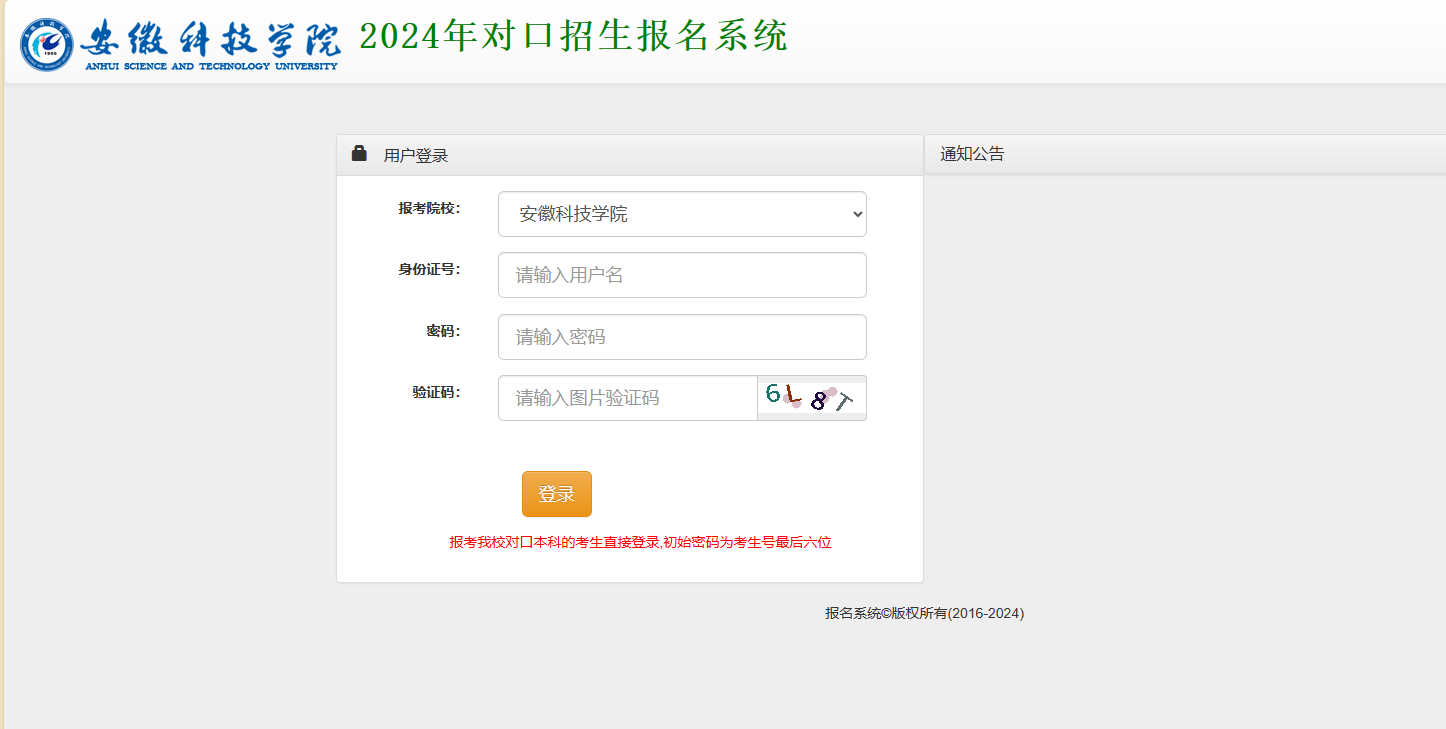Click the 密码 field label
This screenshot has width=1446, height=729.
point(443,331)
